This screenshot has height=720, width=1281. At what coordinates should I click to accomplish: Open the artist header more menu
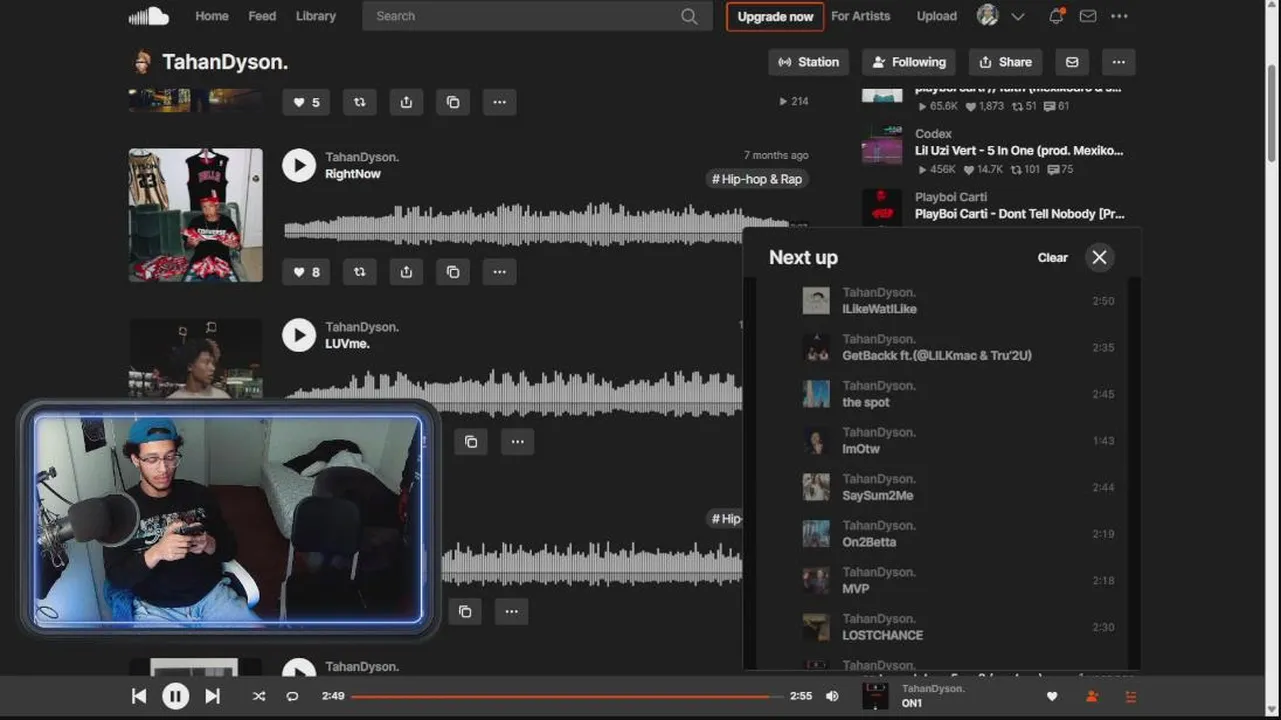coord(1119,62)
